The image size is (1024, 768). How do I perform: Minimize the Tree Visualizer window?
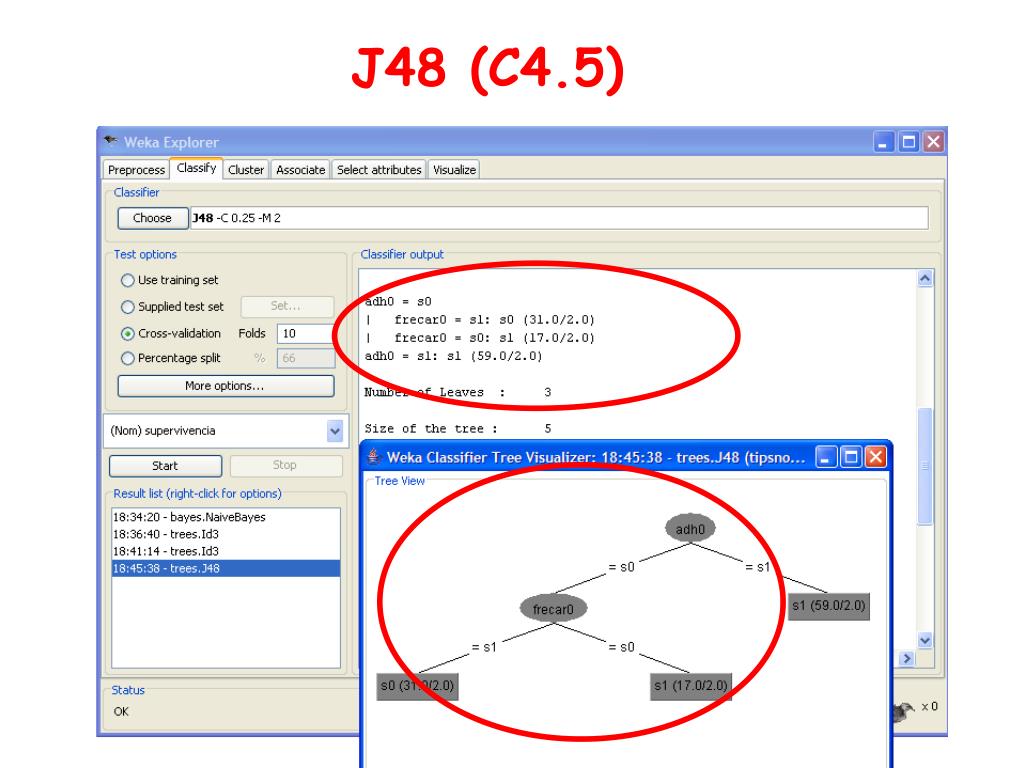click(x=826, y=457)
